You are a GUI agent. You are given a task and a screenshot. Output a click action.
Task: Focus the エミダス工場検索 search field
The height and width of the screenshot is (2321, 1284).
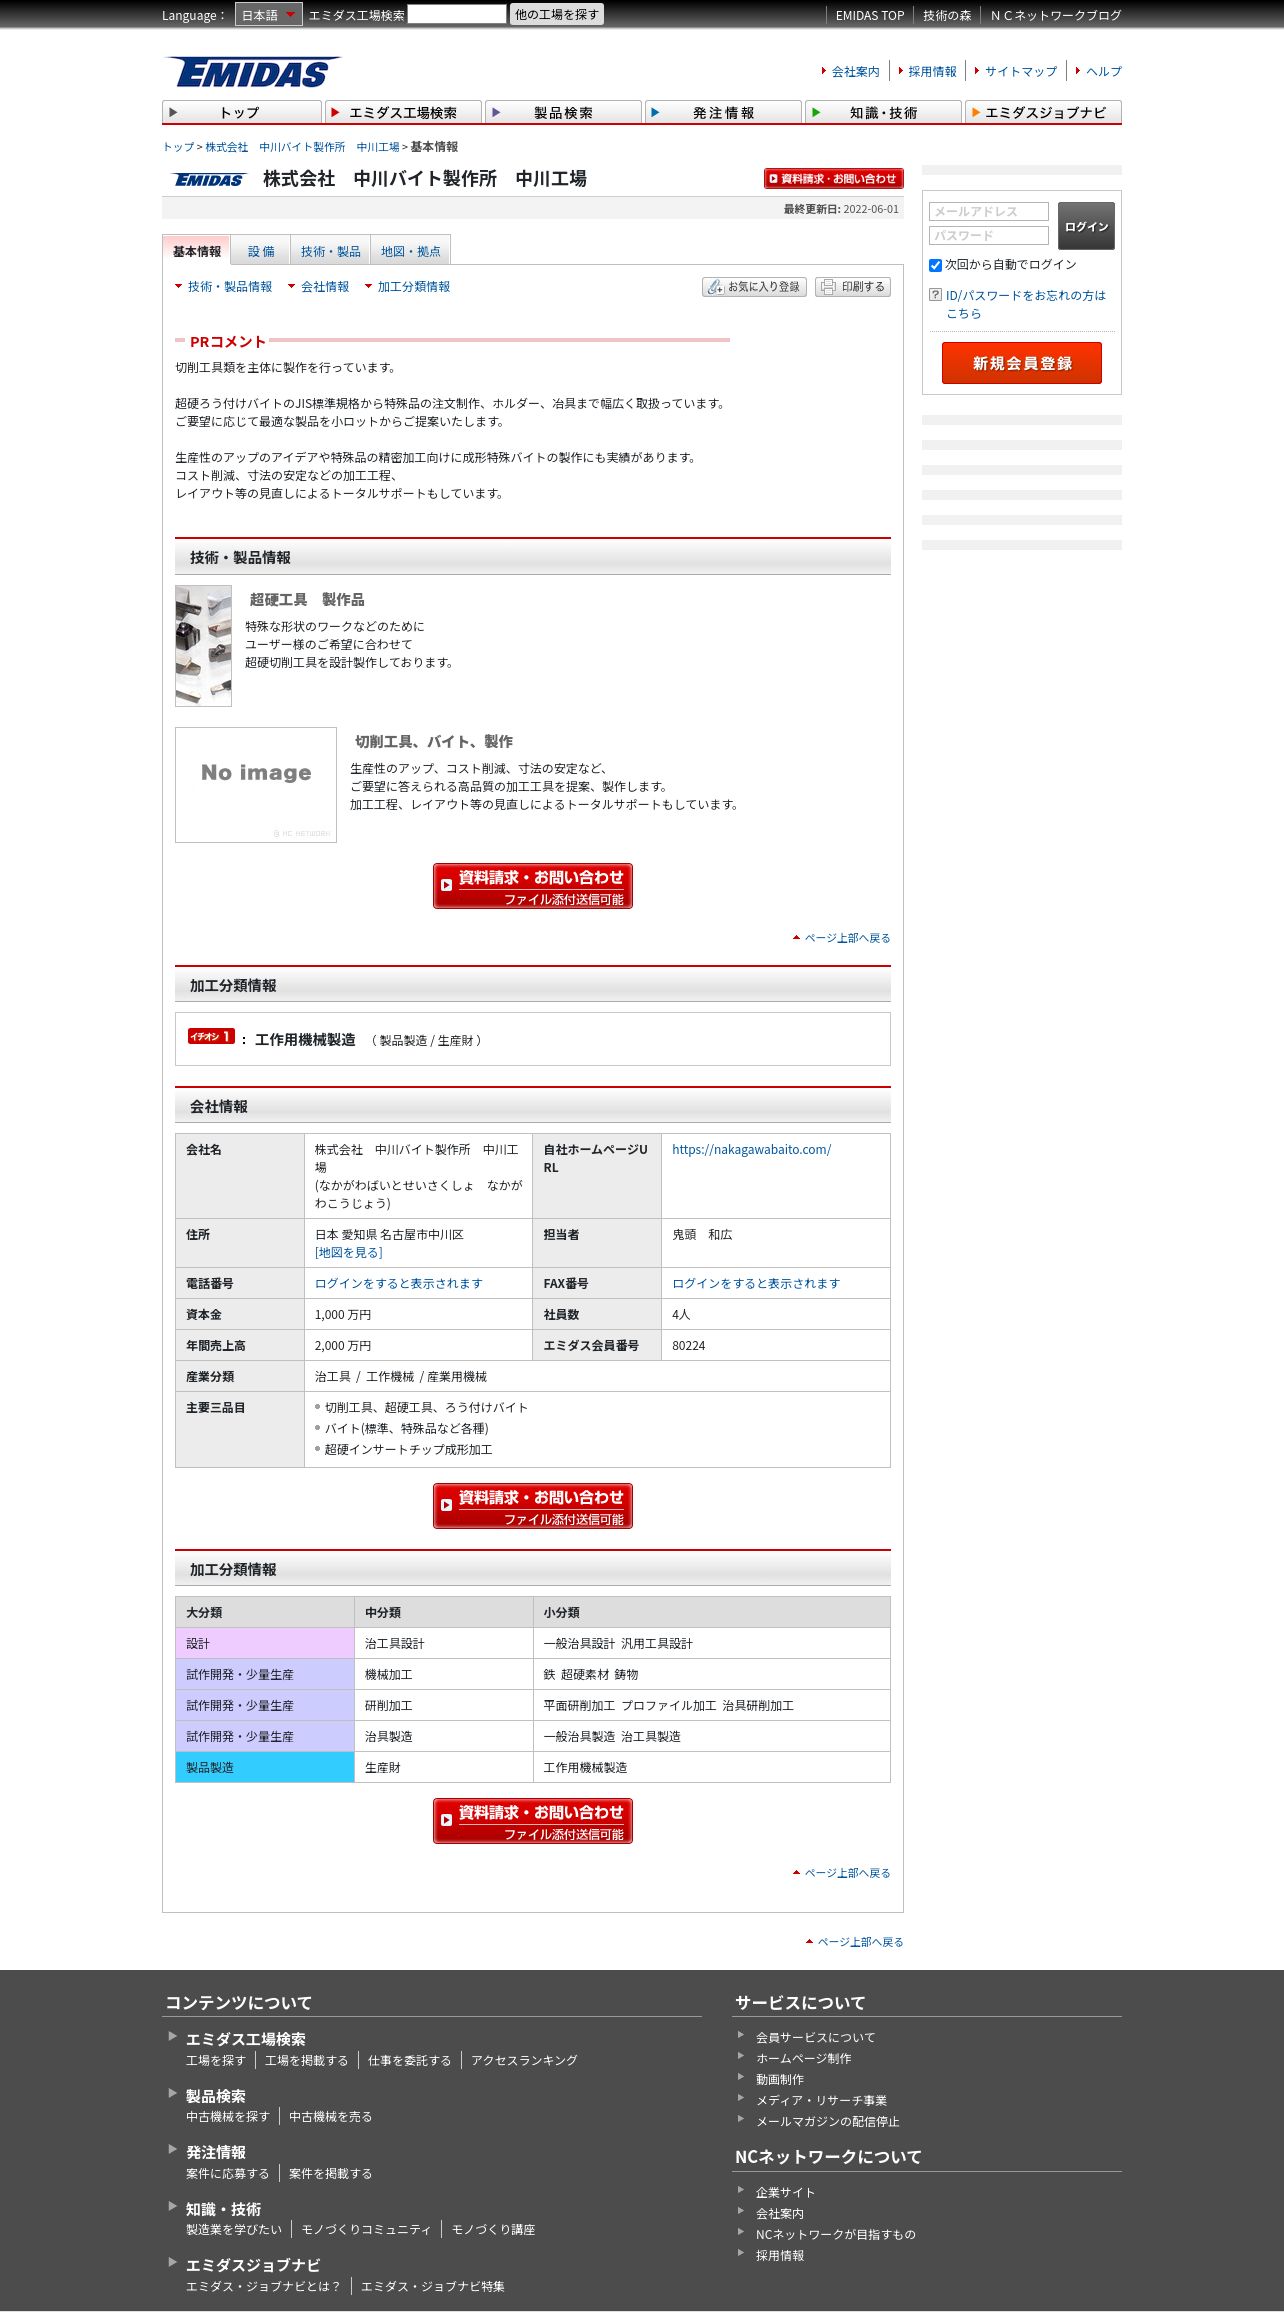pyautogui.click(x=457, y=14)
